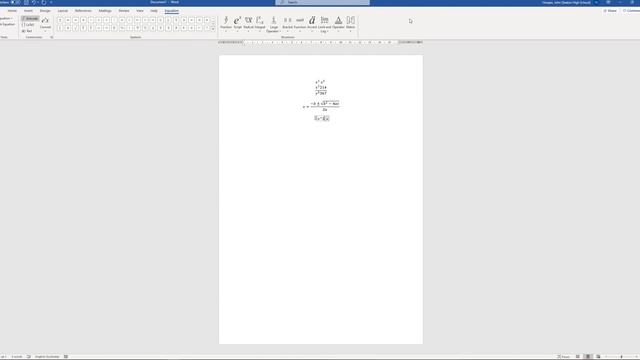The height and width of the screenshot is (360, 640).
Task: Insert the infinity symbol from Symbols gallery
Action: [x=68, y=20]
